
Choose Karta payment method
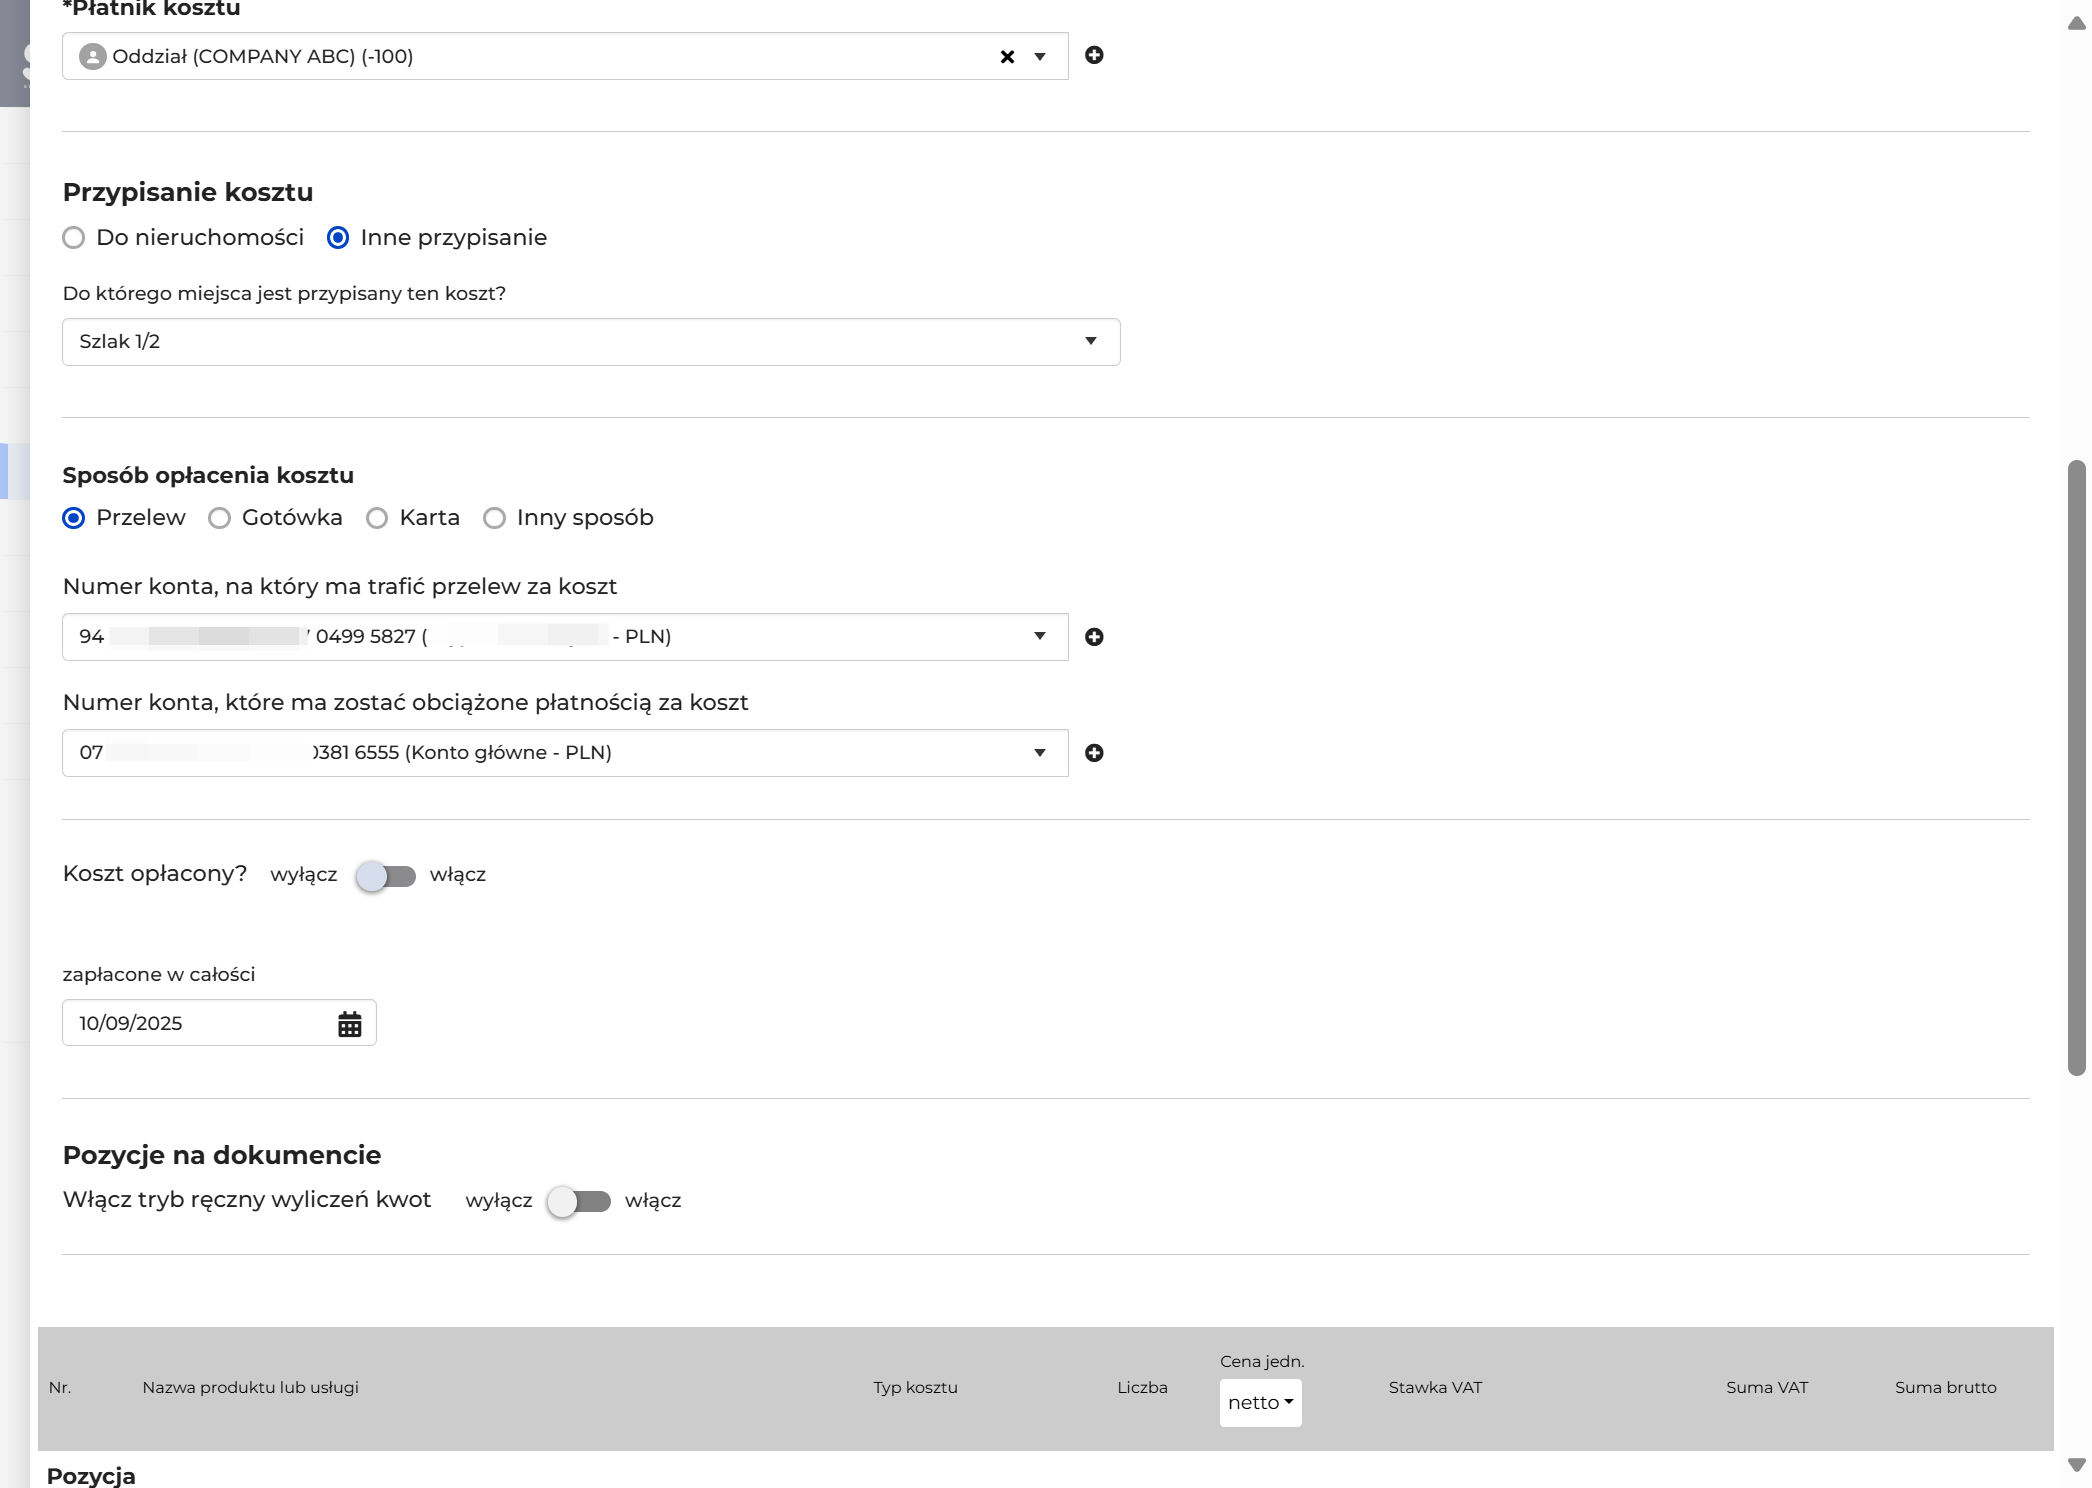pos(377,518)
